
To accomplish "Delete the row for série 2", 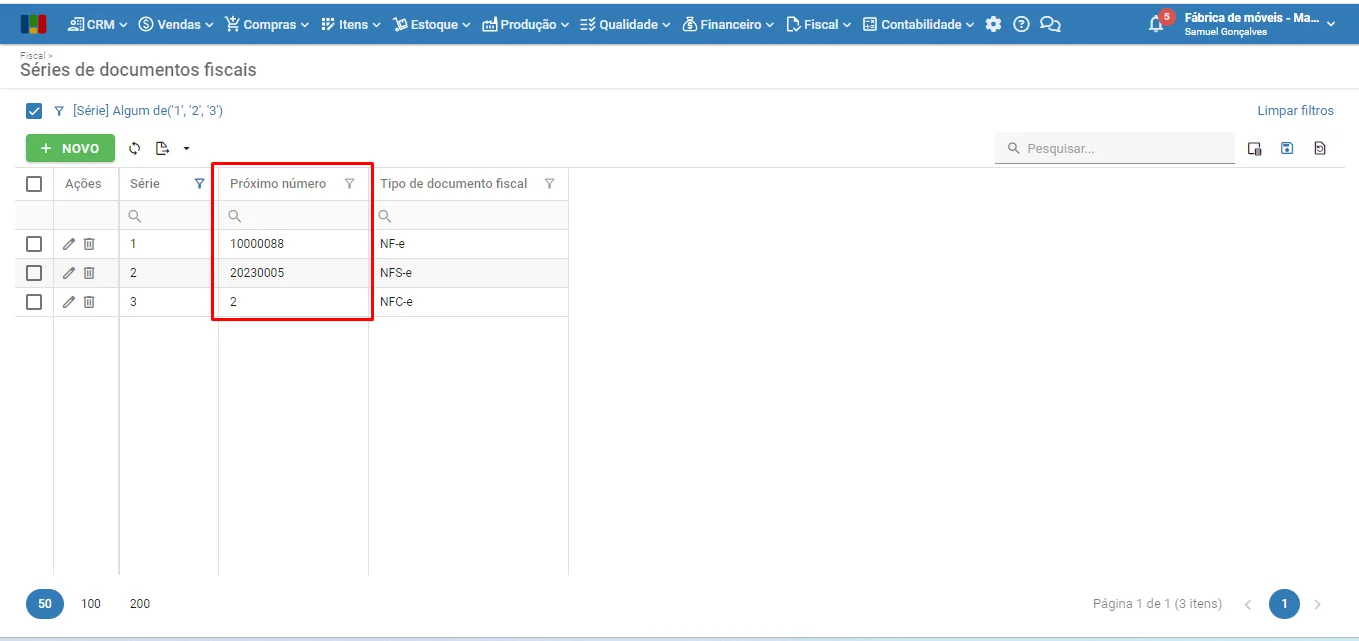I will pos(89,273).
